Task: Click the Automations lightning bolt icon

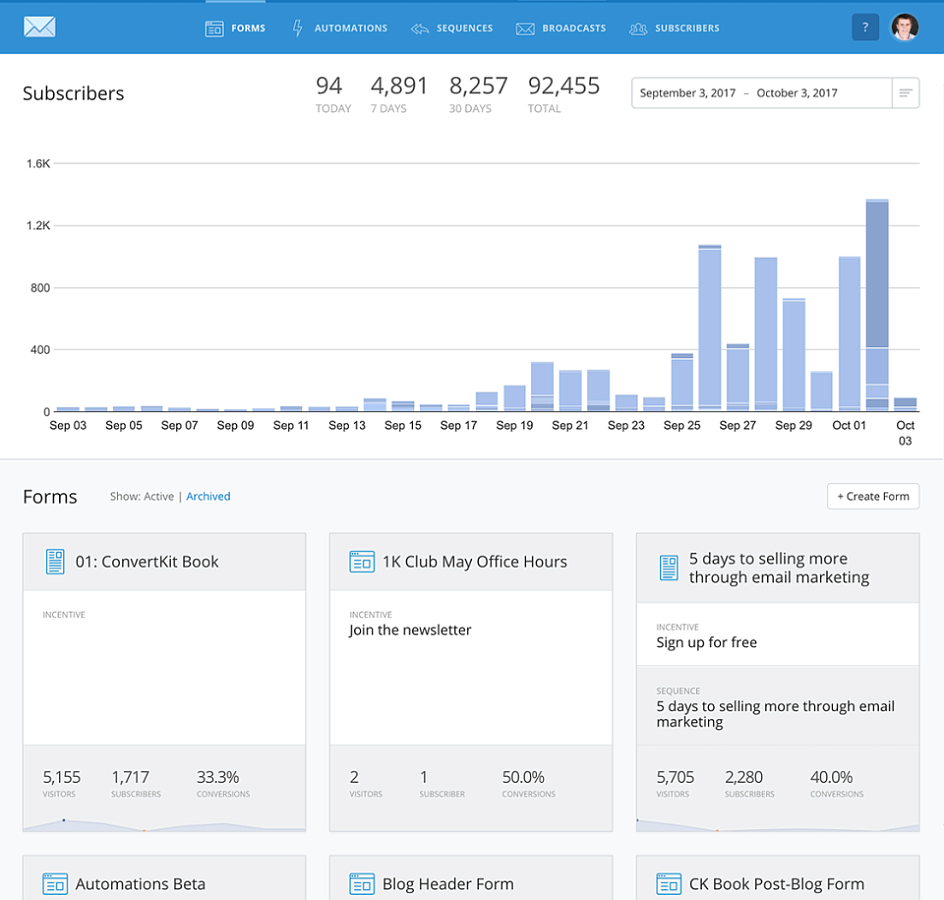Action: point(297,28)
